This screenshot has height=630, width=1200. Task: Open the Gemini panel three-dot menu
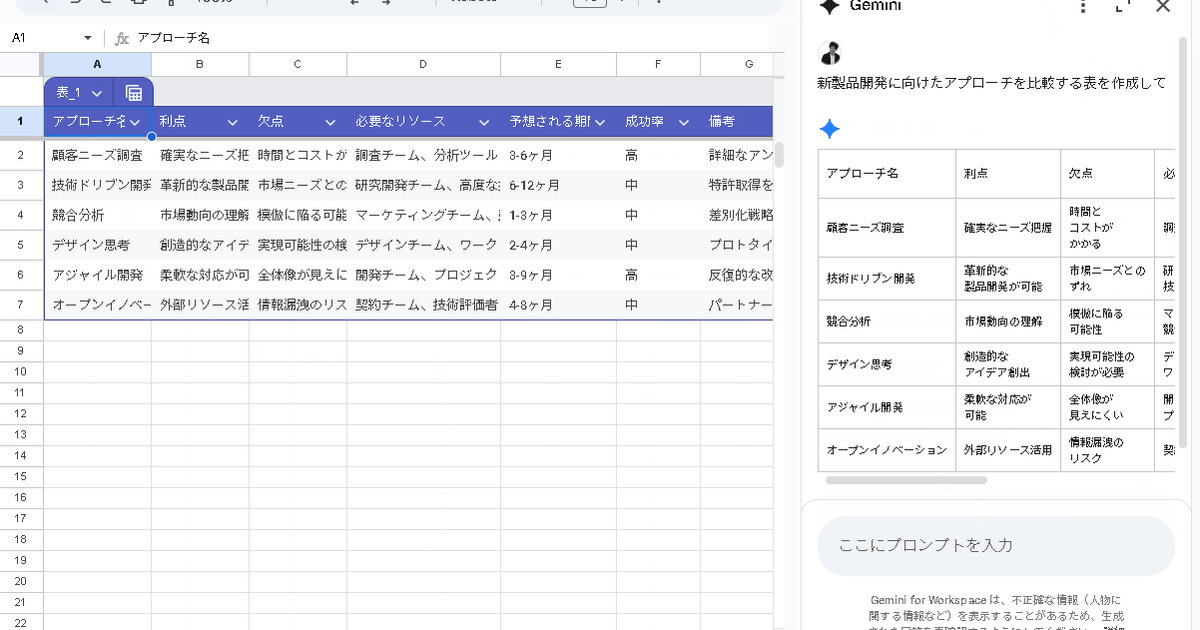[x=1082, y=7]
